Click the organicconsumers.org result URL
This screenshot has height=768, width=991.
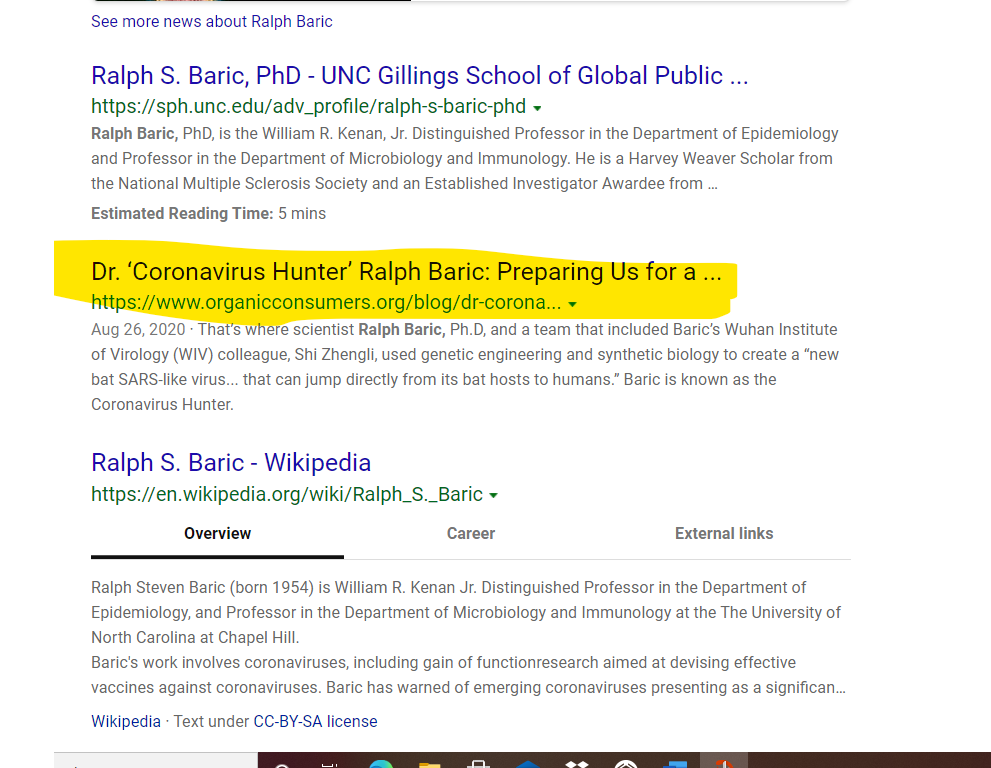[x=326, y=302]
